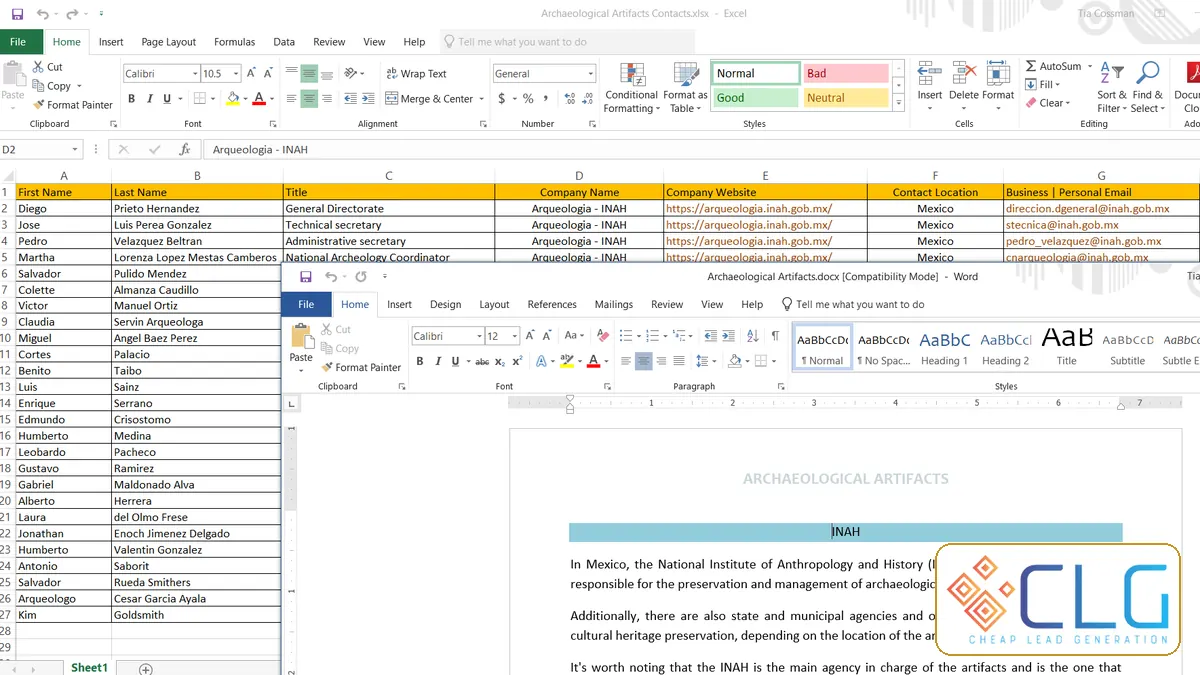Apply Excel red font color button
Viewport: 1200px width, 675px height.
[258, 99]
